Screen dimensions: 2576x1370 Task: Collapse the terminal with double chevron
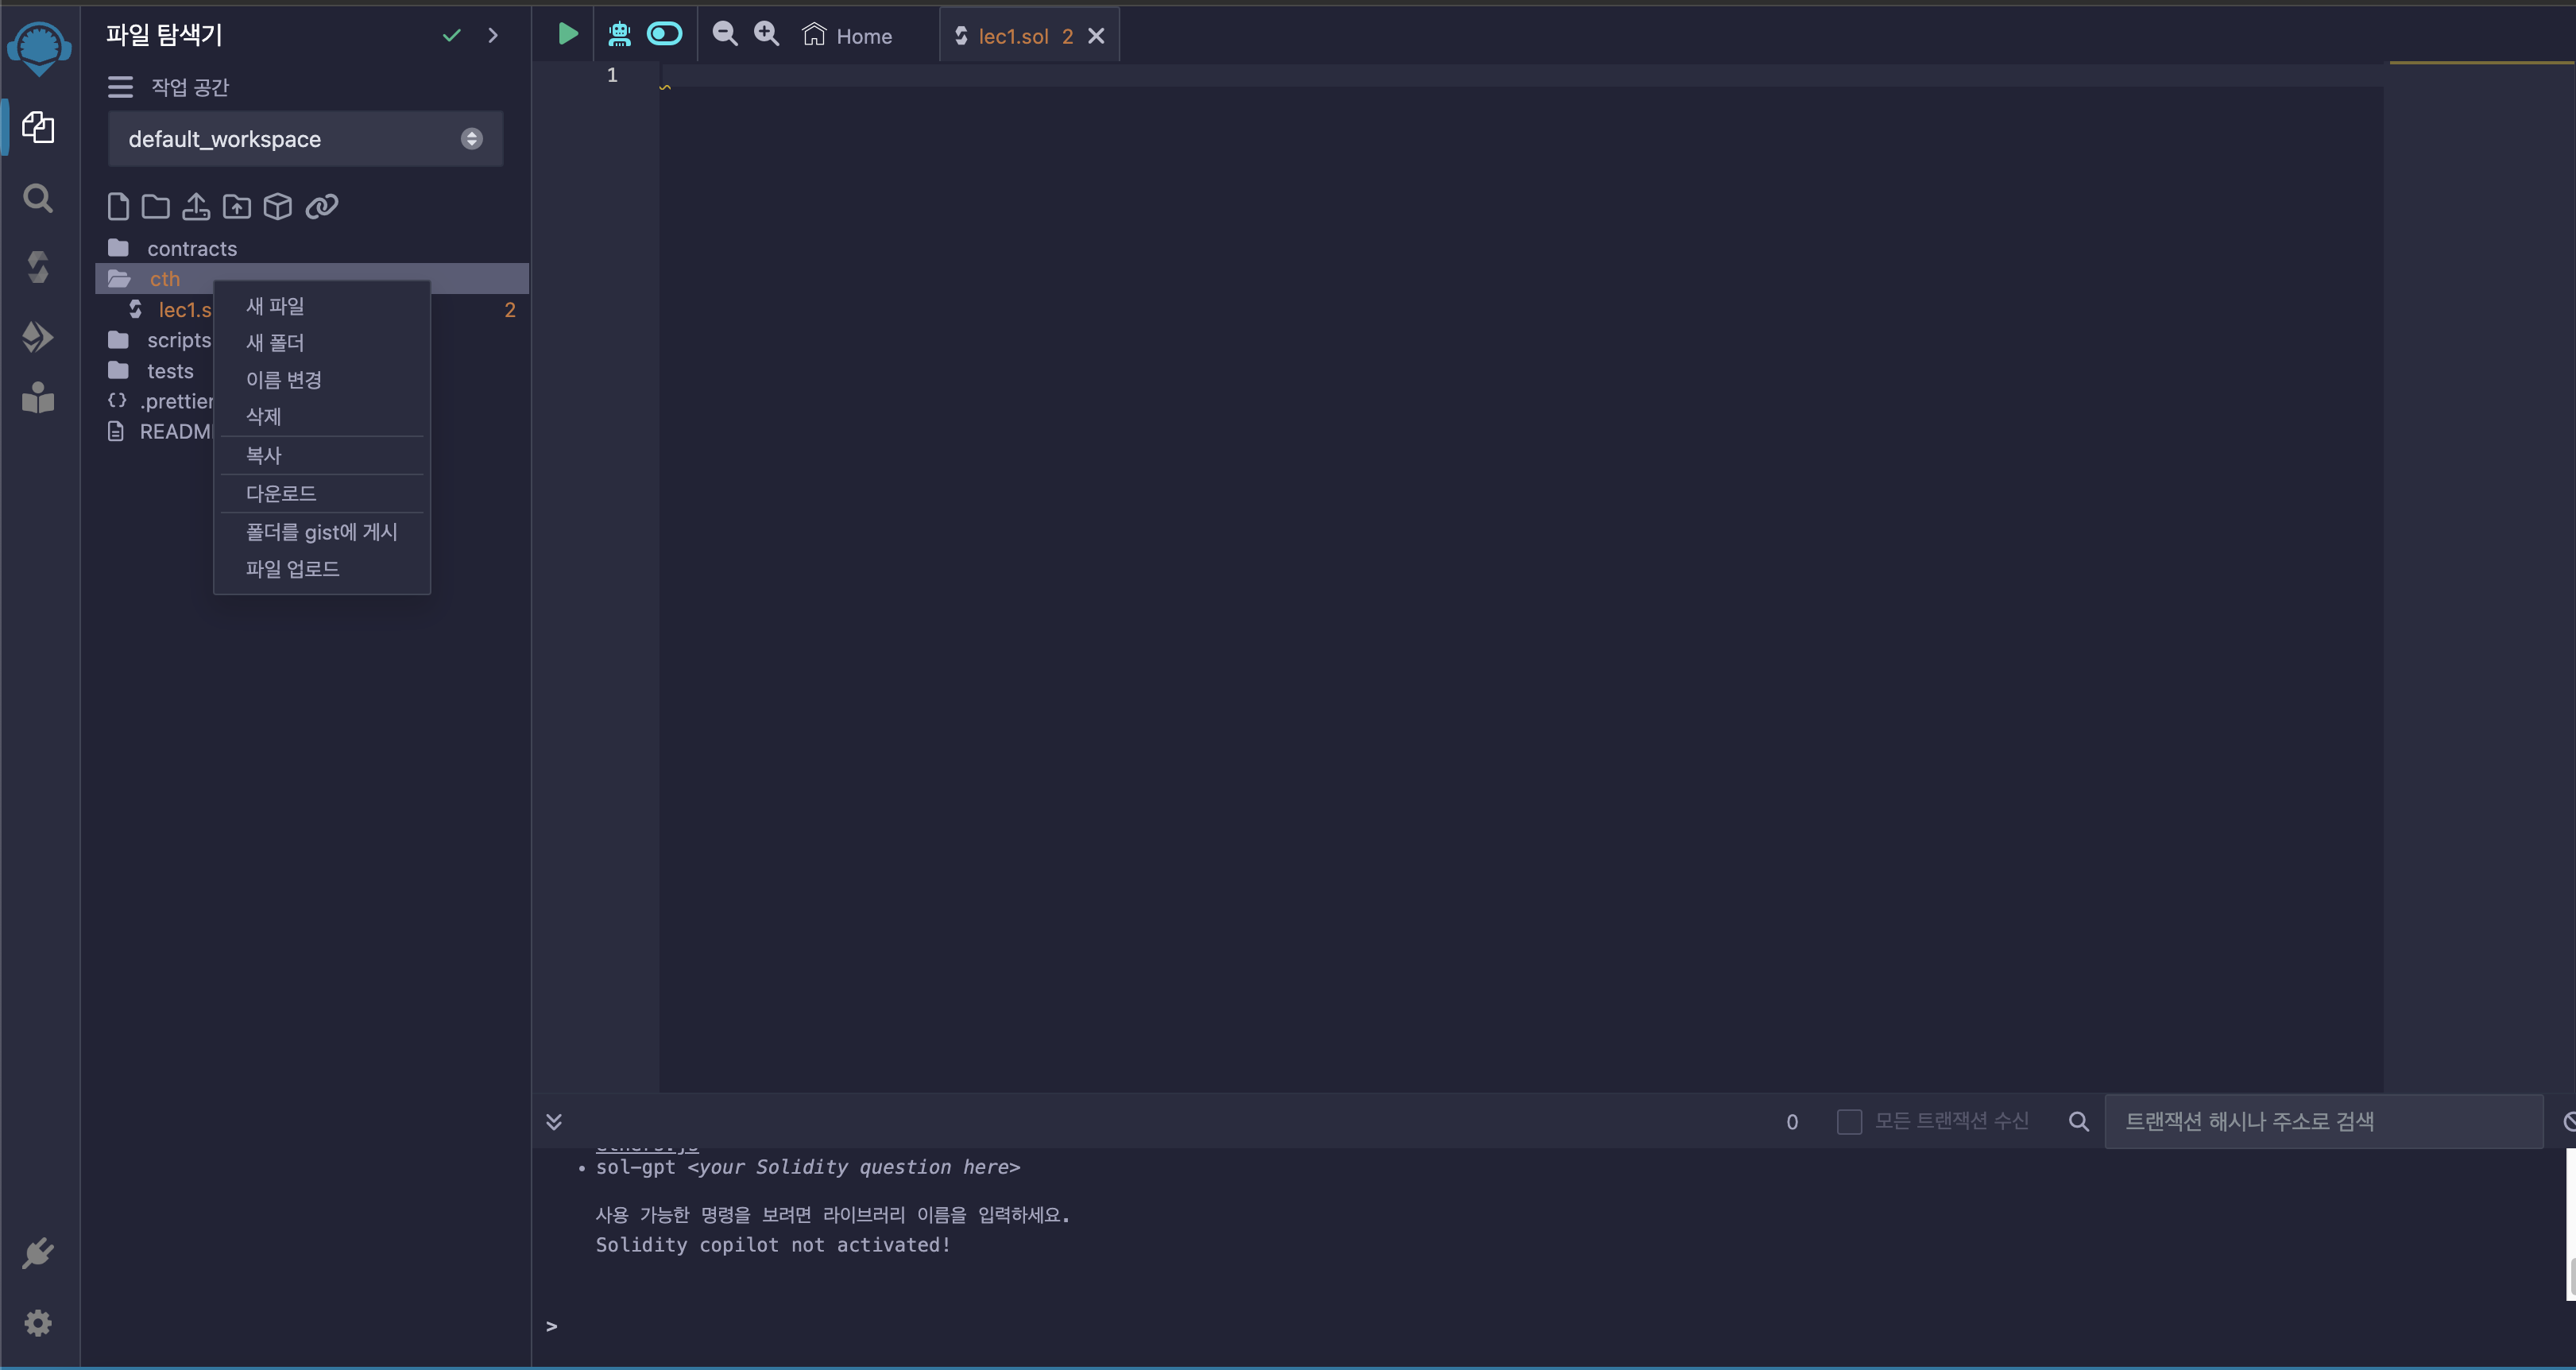(554, 1121)
